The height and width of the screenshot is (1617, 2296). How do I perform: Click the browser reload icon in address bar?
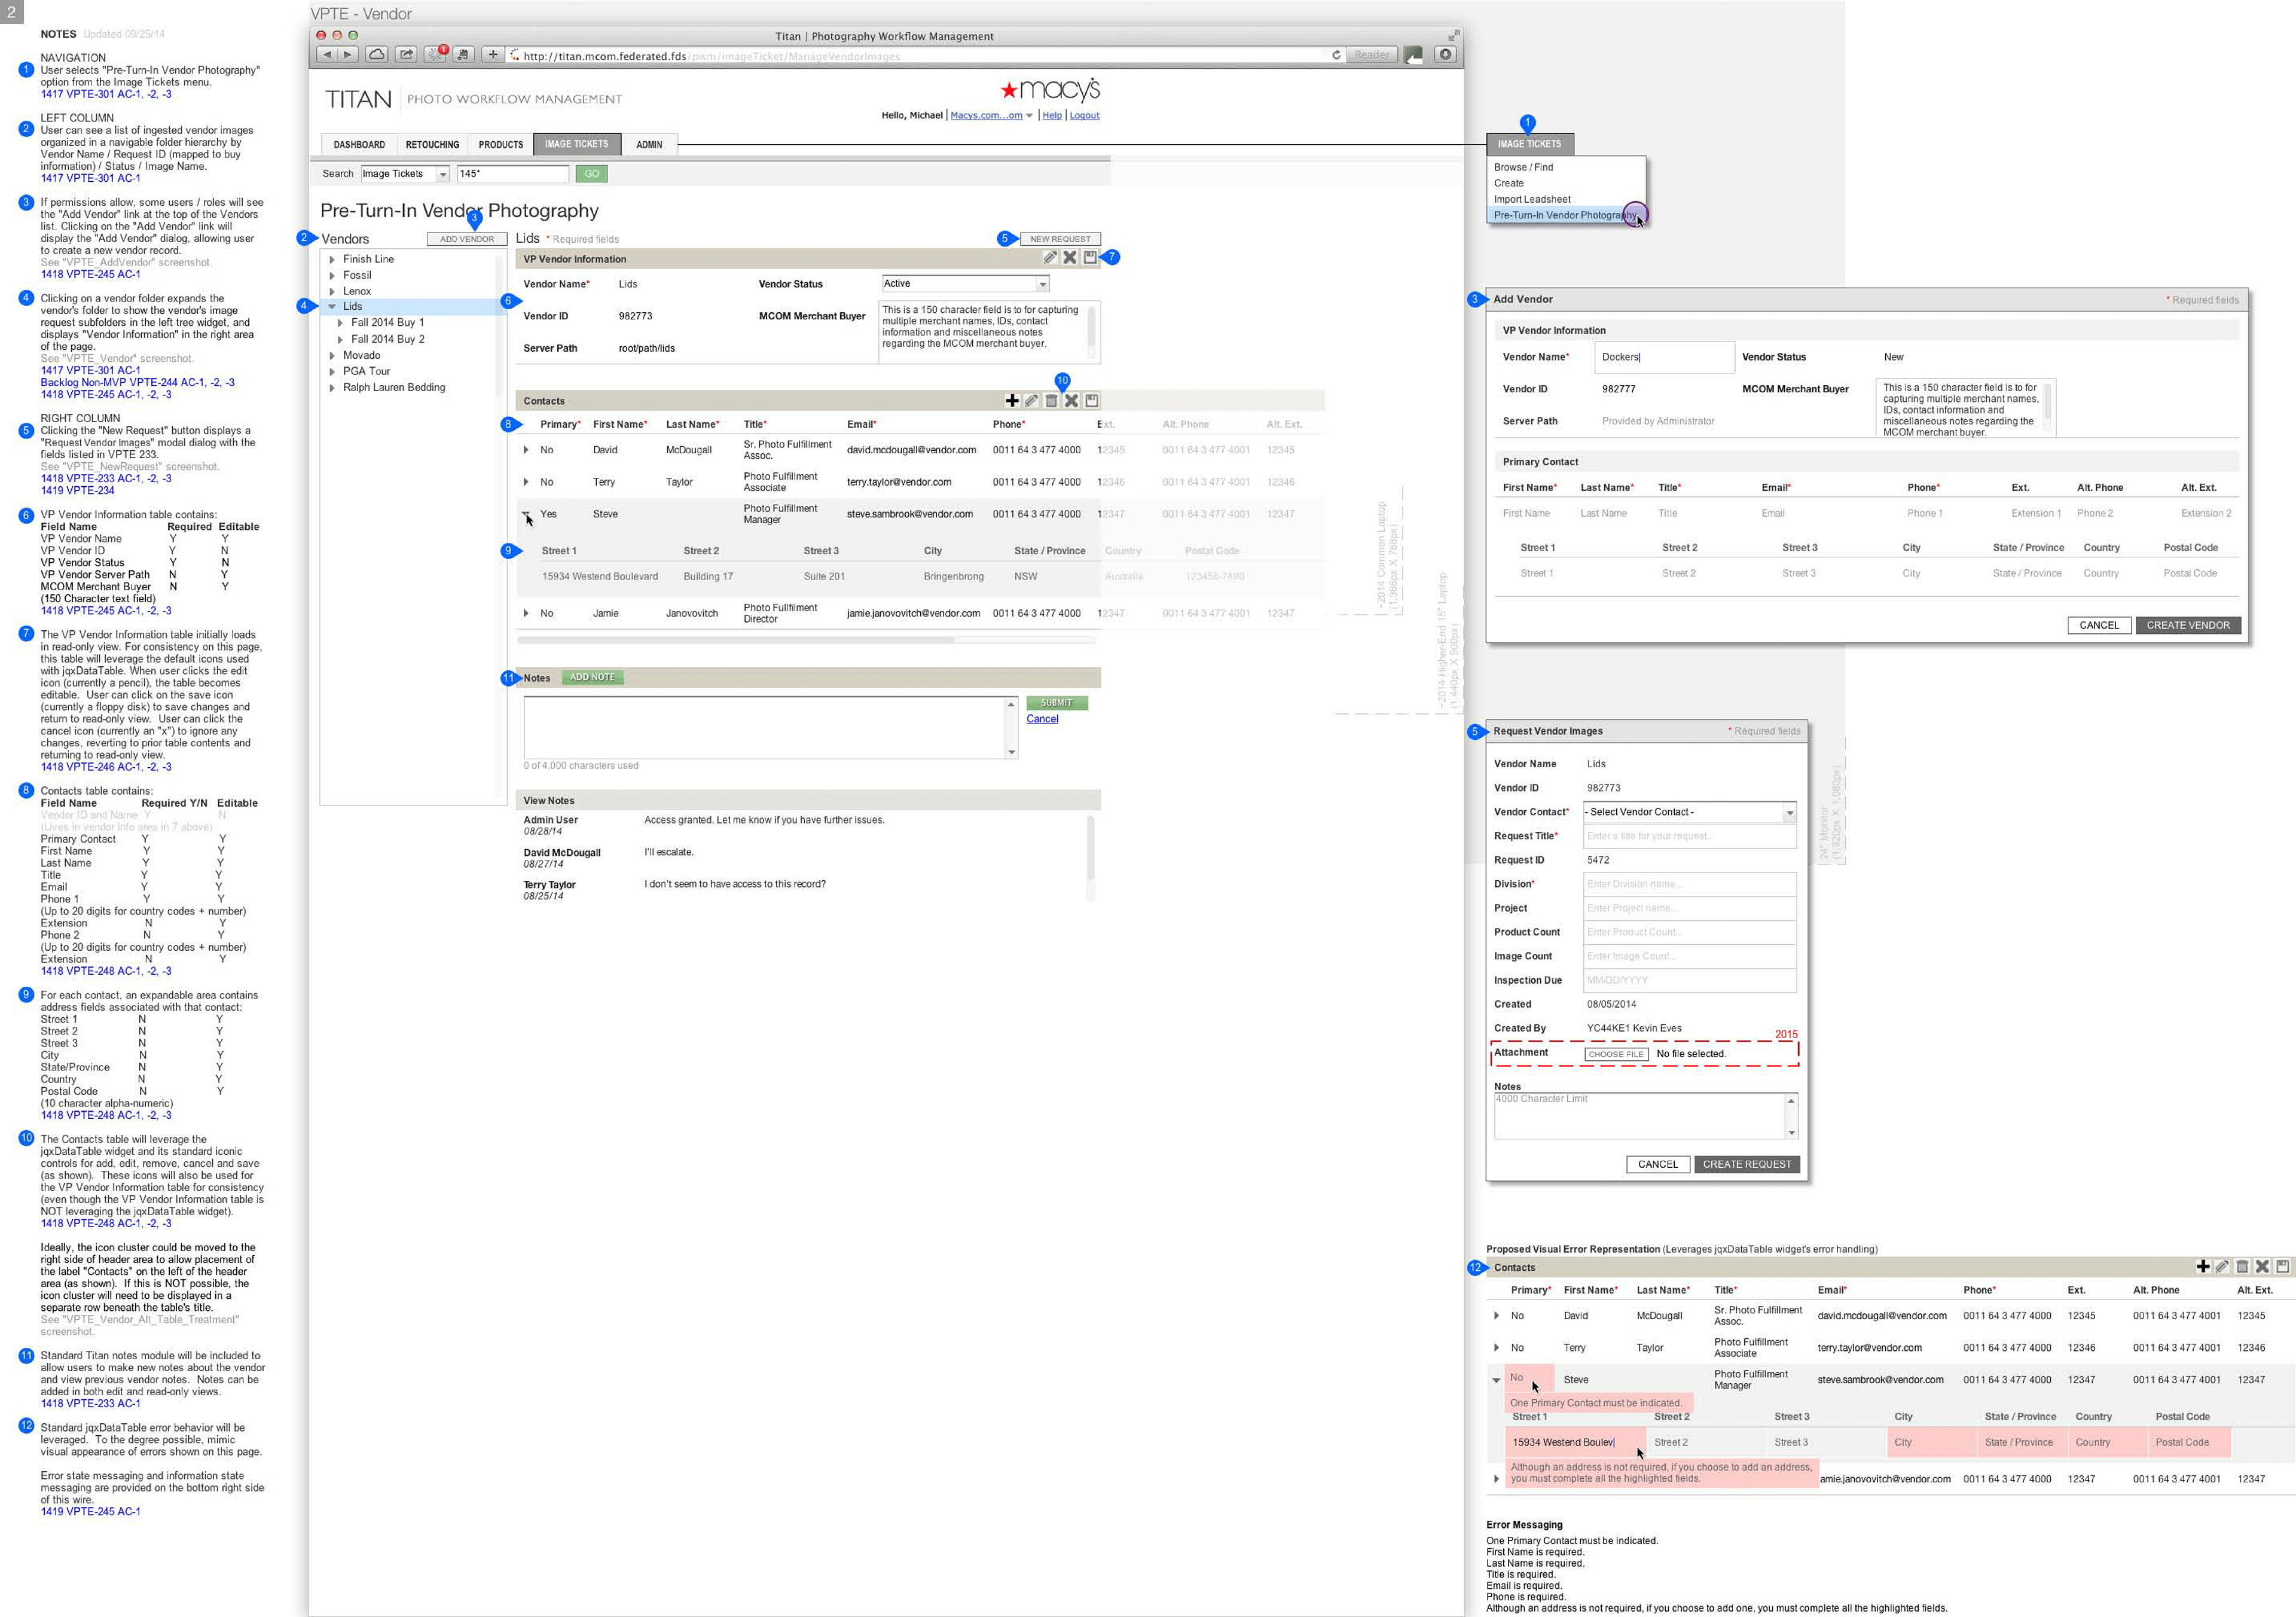[x=1336, y=55]
